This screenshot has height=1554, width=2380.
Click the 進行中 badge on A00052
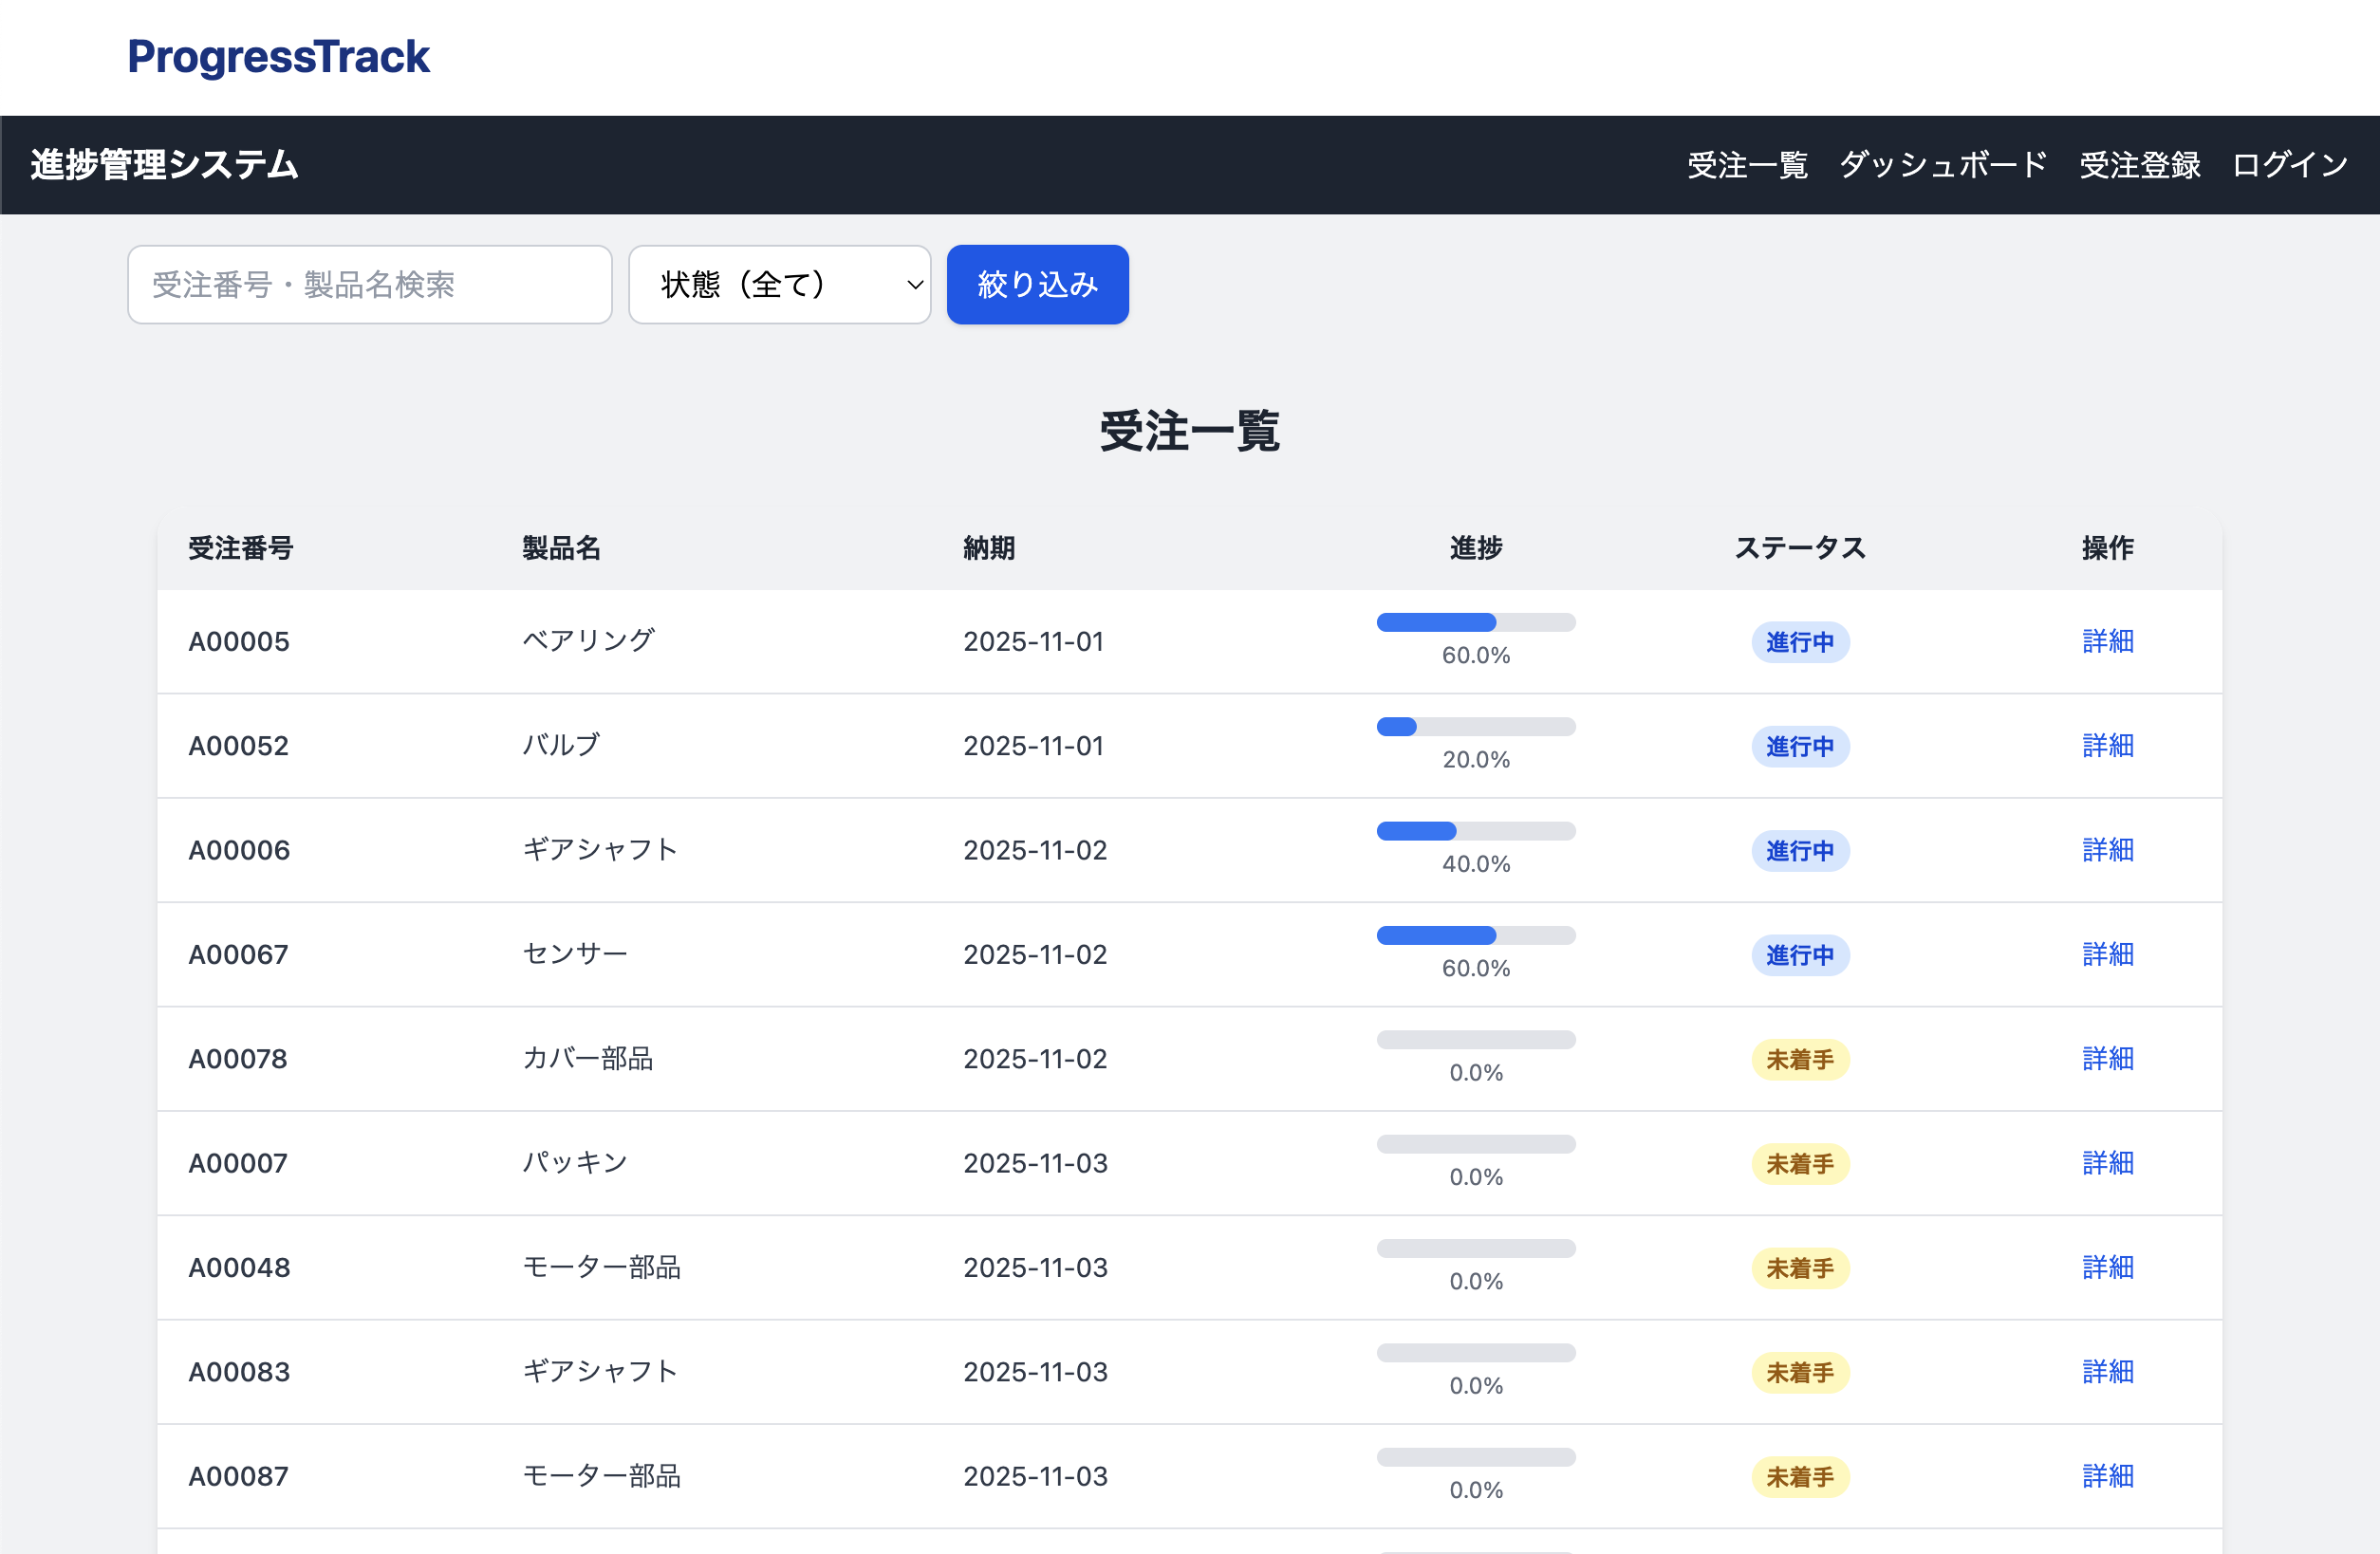pos(1799,746)
